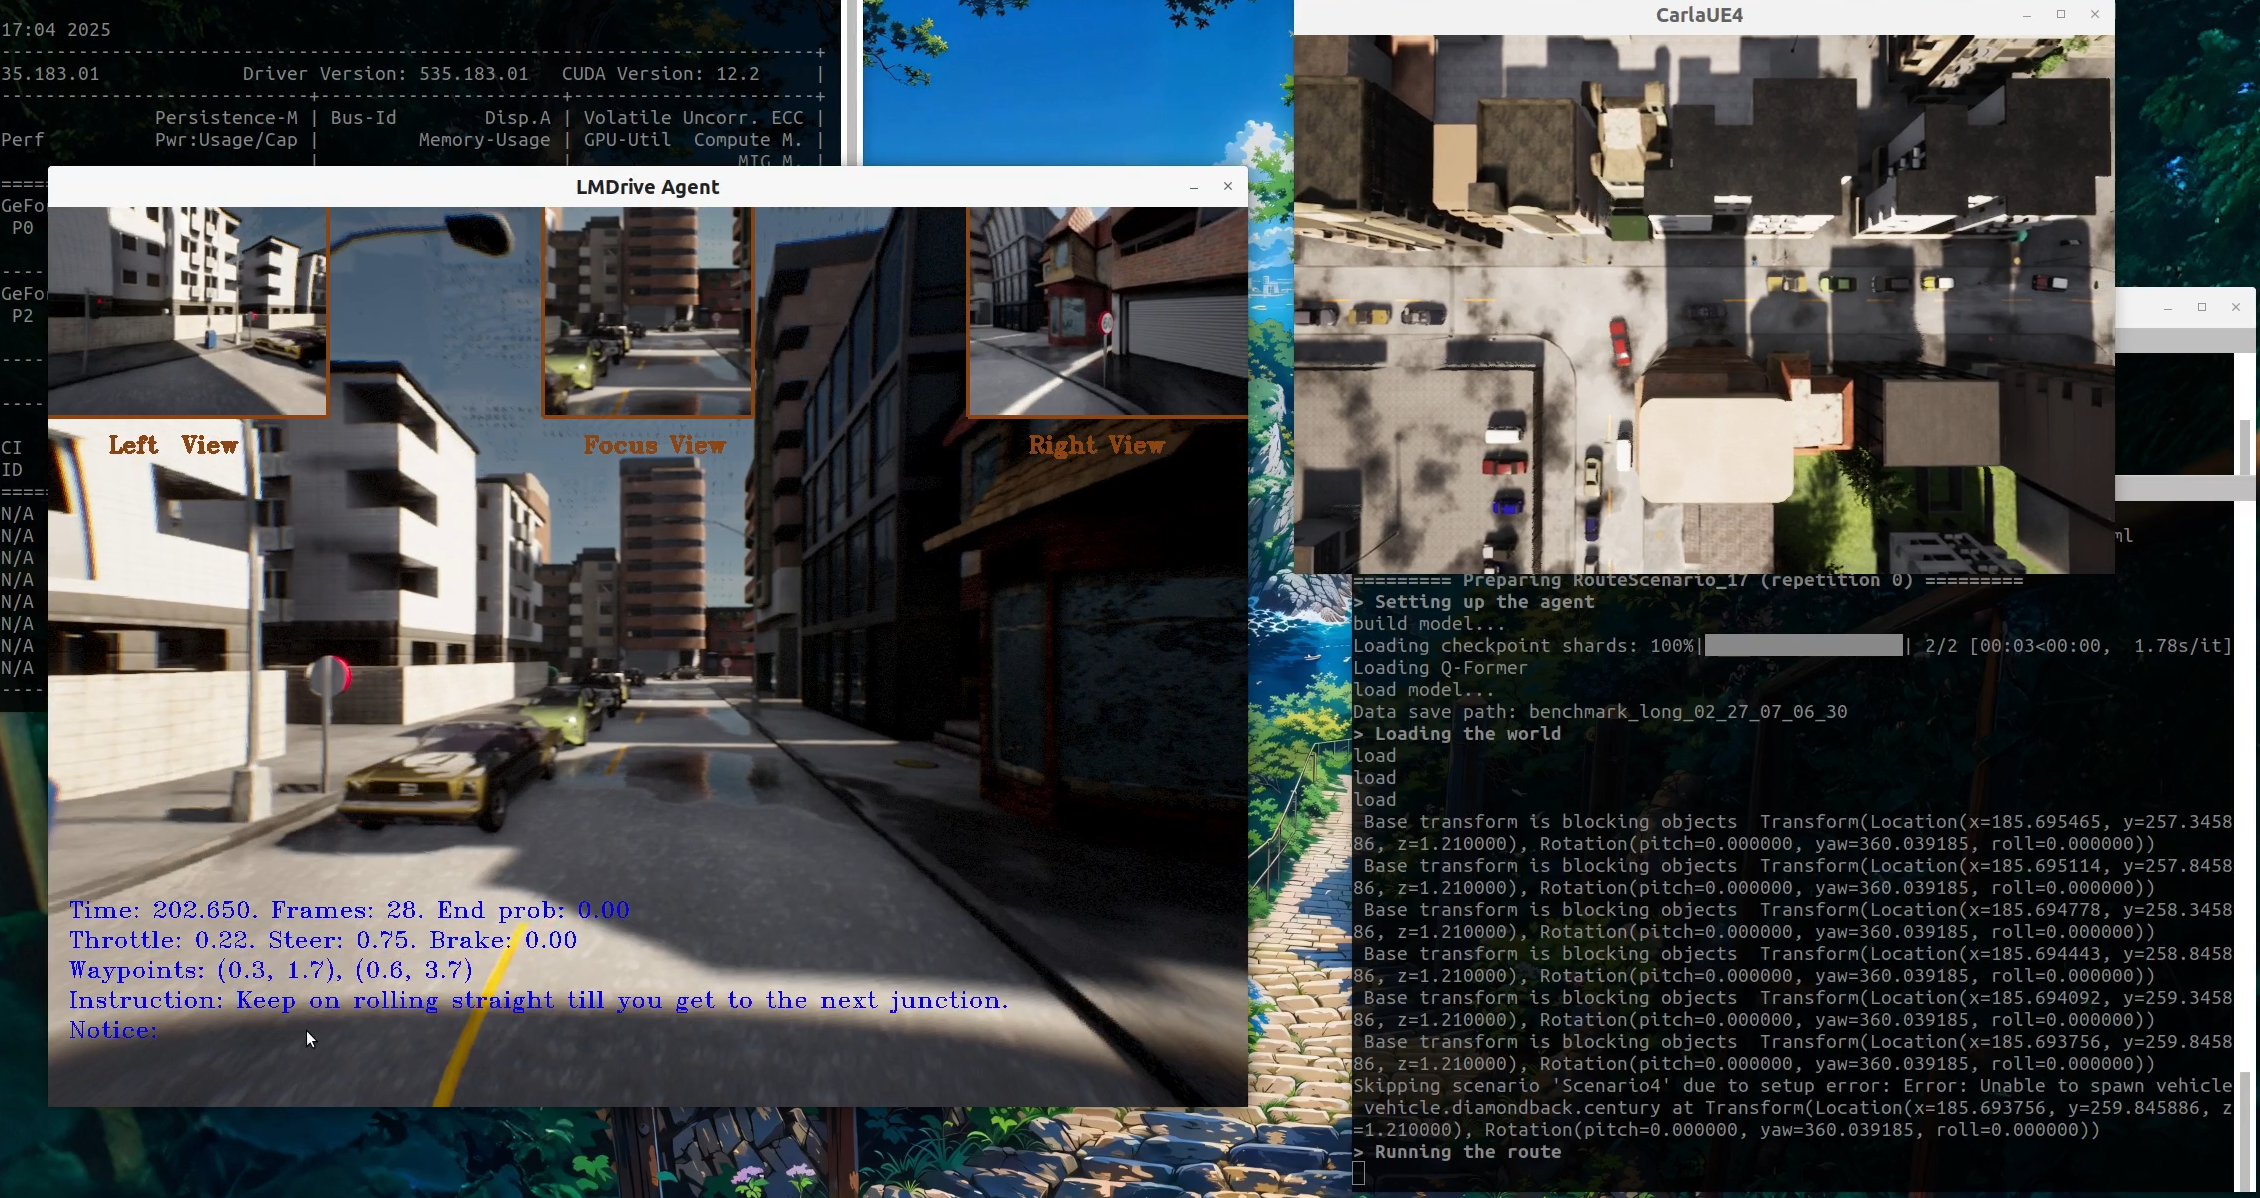
Task: Click the checkpoint shards loading progress bar
Action: coord(1803,646)
